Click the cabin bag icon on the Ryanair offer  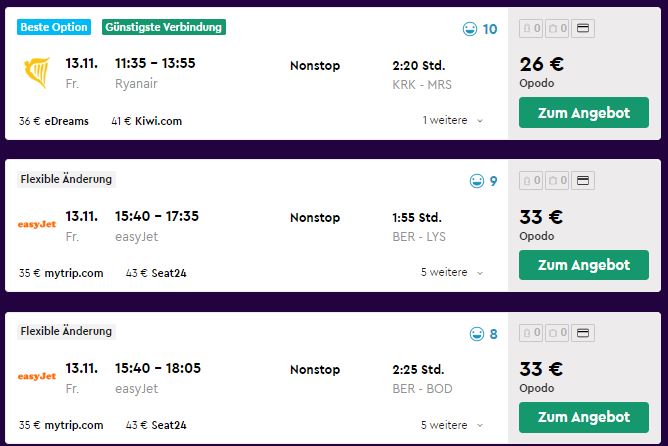coord(531,29)
